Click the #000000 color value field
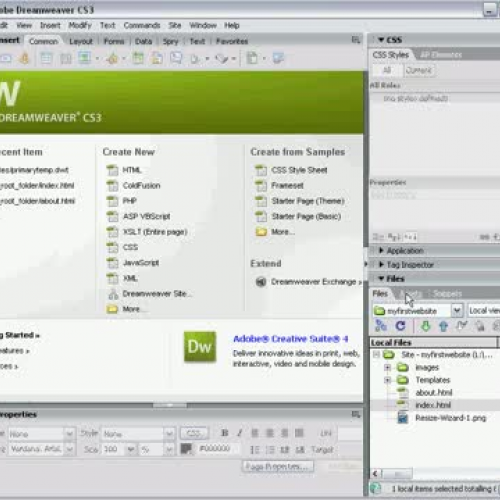 tap(217, 449)
